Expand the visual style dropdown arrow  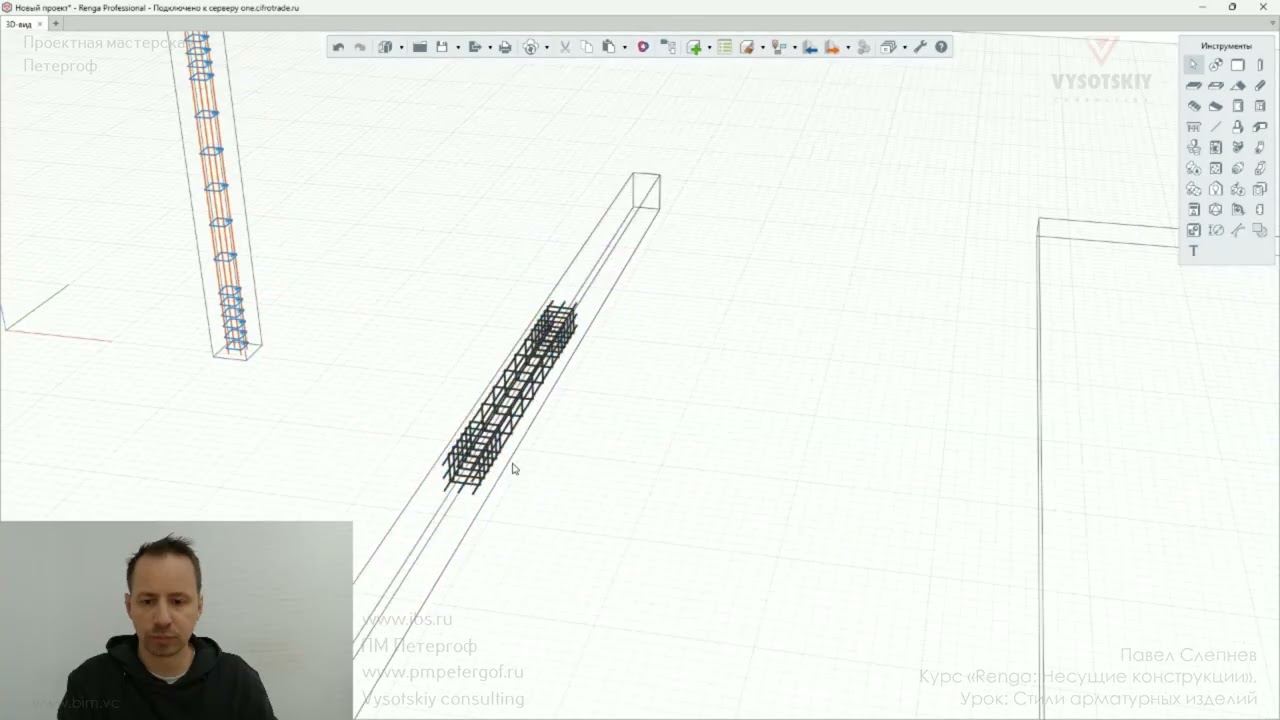coord(401,47)
